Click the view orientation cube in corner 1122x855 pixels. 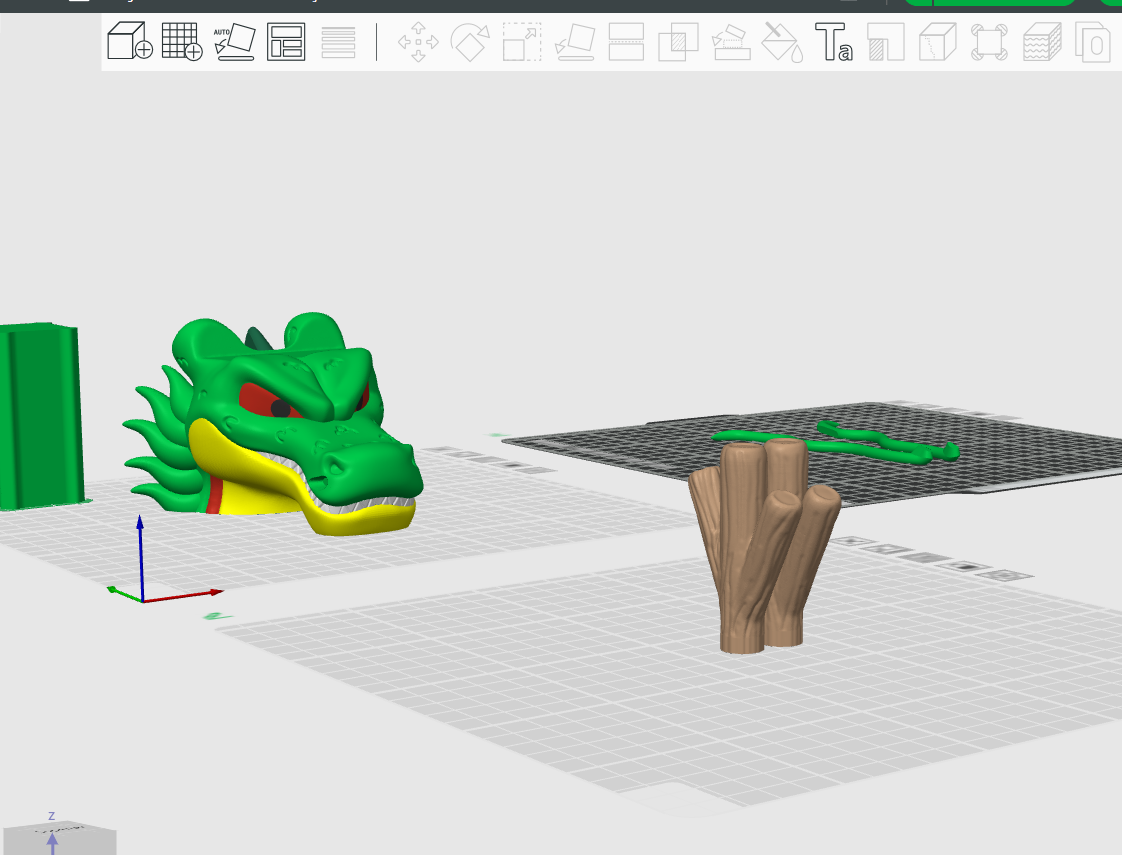tap(59, 839)
